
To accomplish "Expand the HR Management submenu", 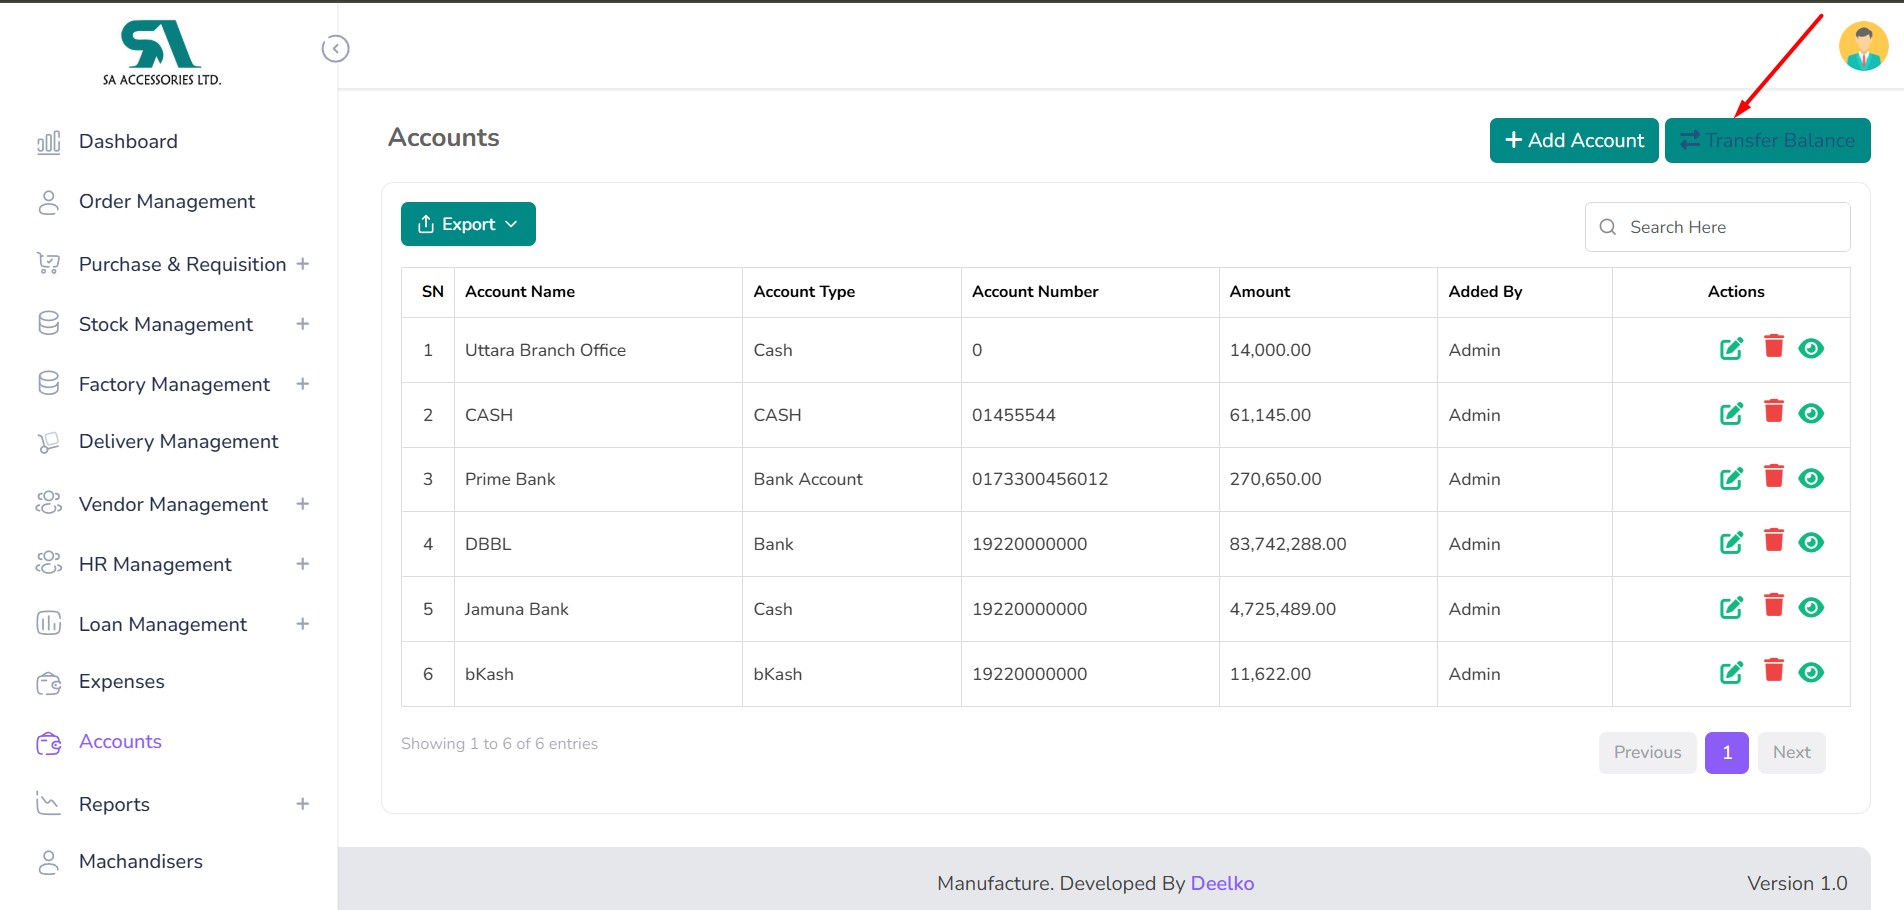I will (302, 564).
